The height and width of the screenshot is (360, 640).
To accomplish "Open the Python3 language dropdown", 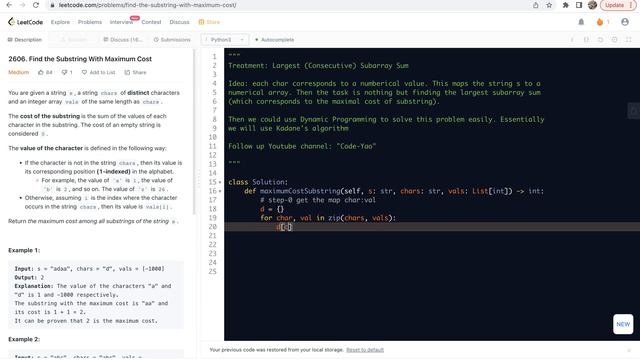I will (224, 40).
